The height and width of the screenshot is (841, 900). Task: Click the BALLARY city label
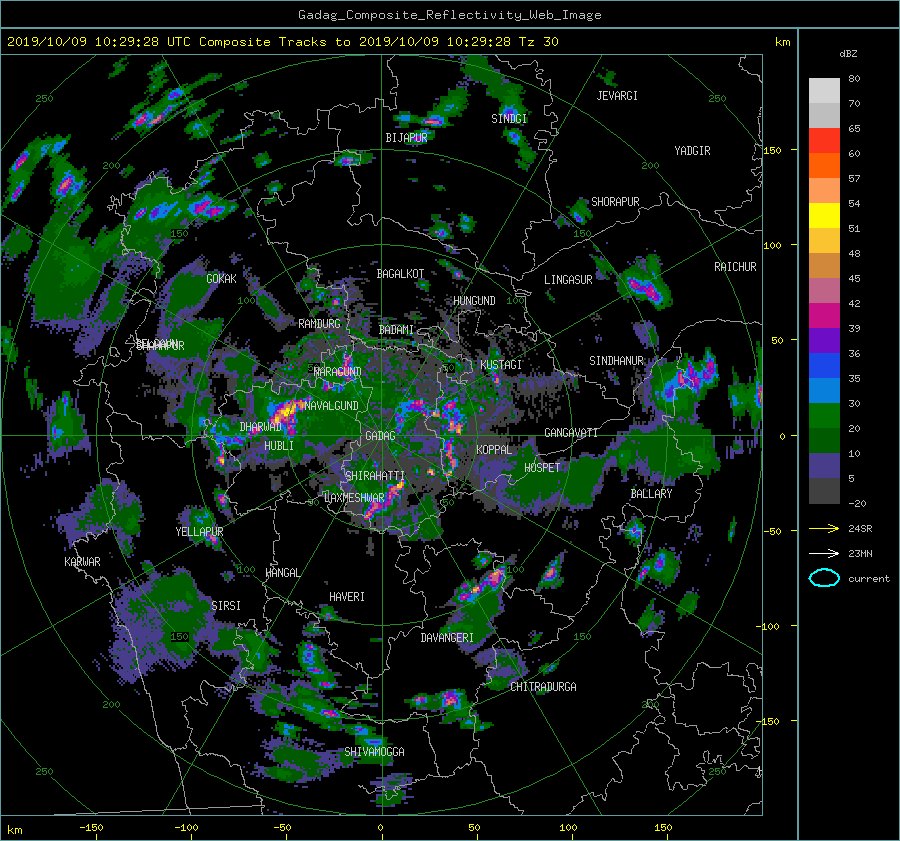click(x=651, y=494)
